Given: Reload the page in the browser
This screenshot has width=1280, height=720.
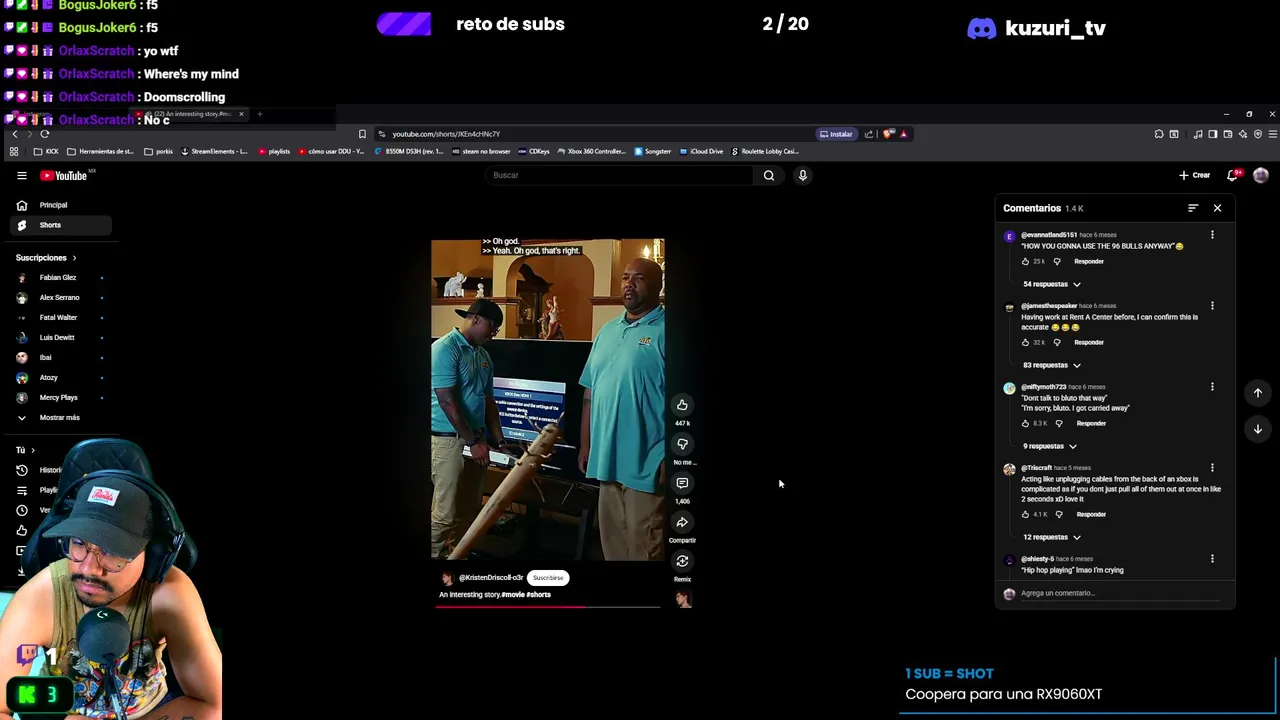Looking at the screenshot, I should tap(44, 134).
